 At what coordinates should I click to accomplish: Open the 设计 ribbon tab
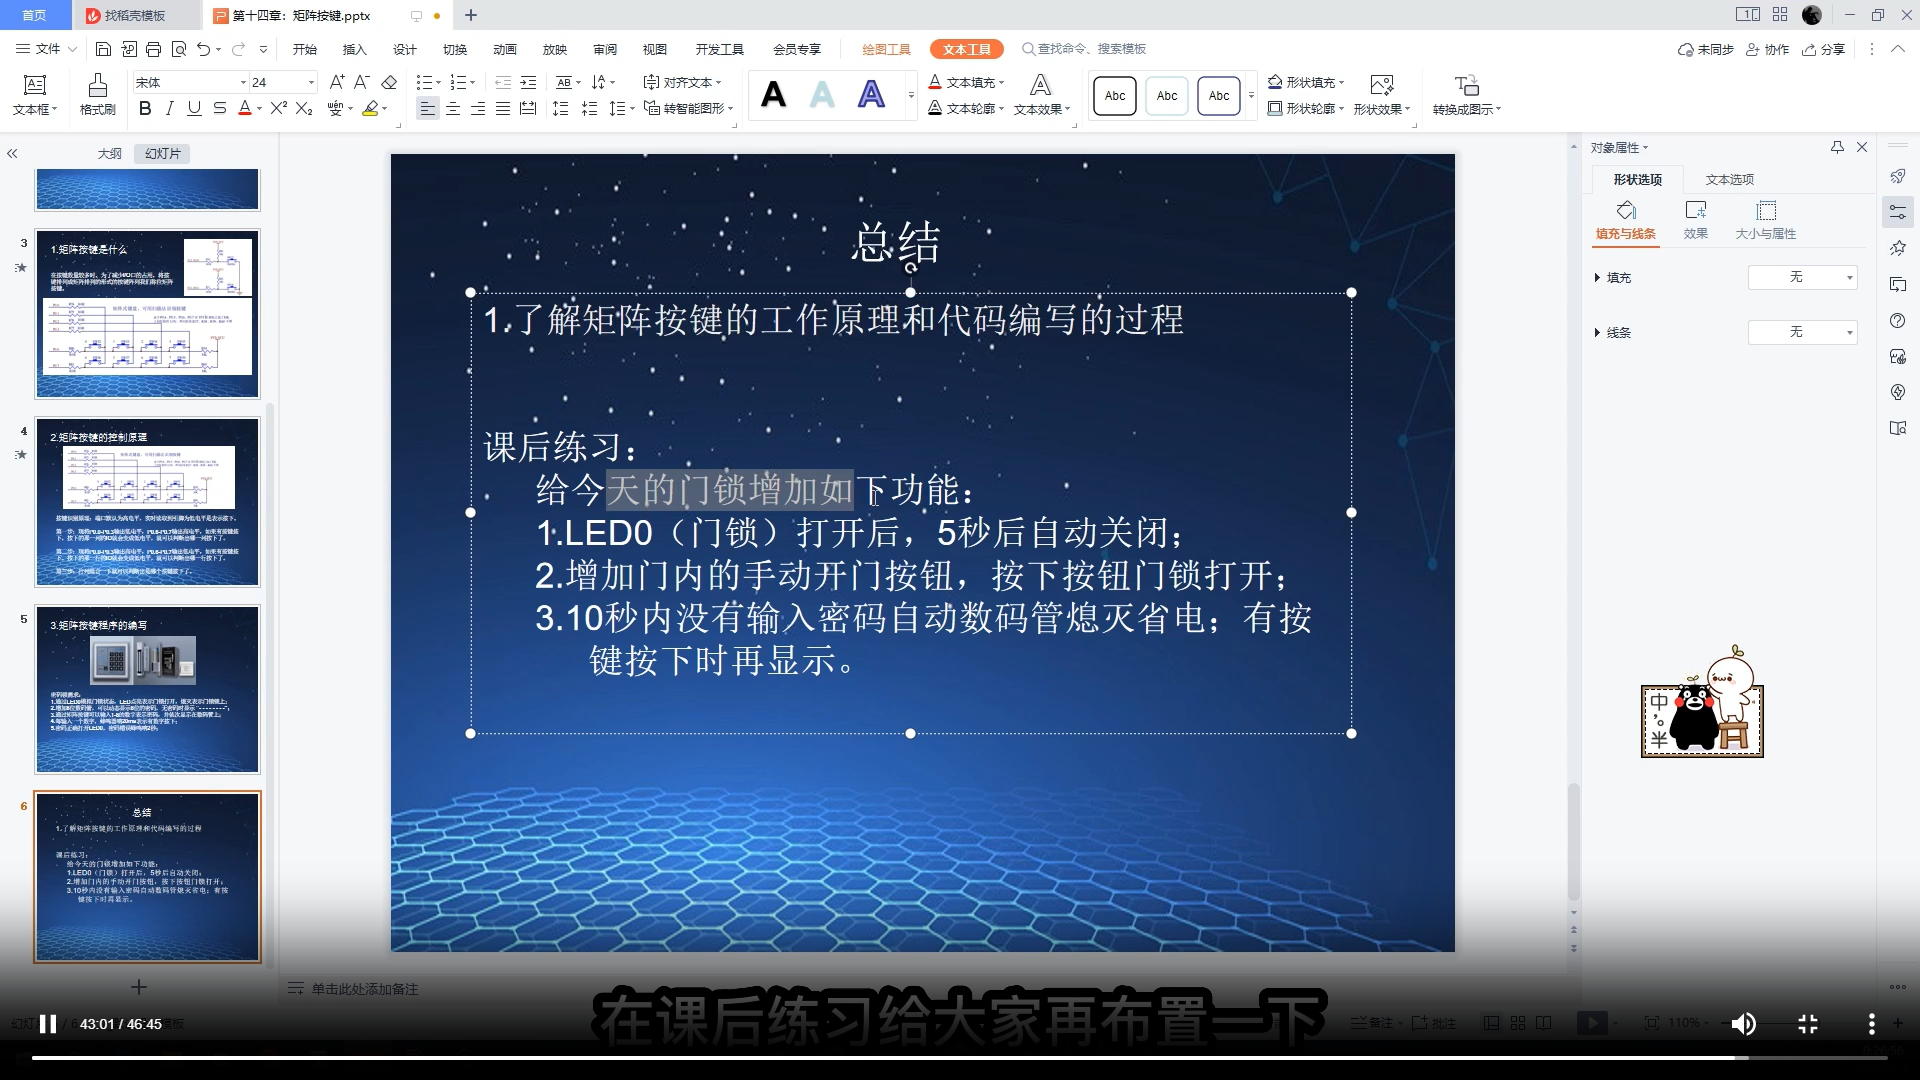(404, 49)
